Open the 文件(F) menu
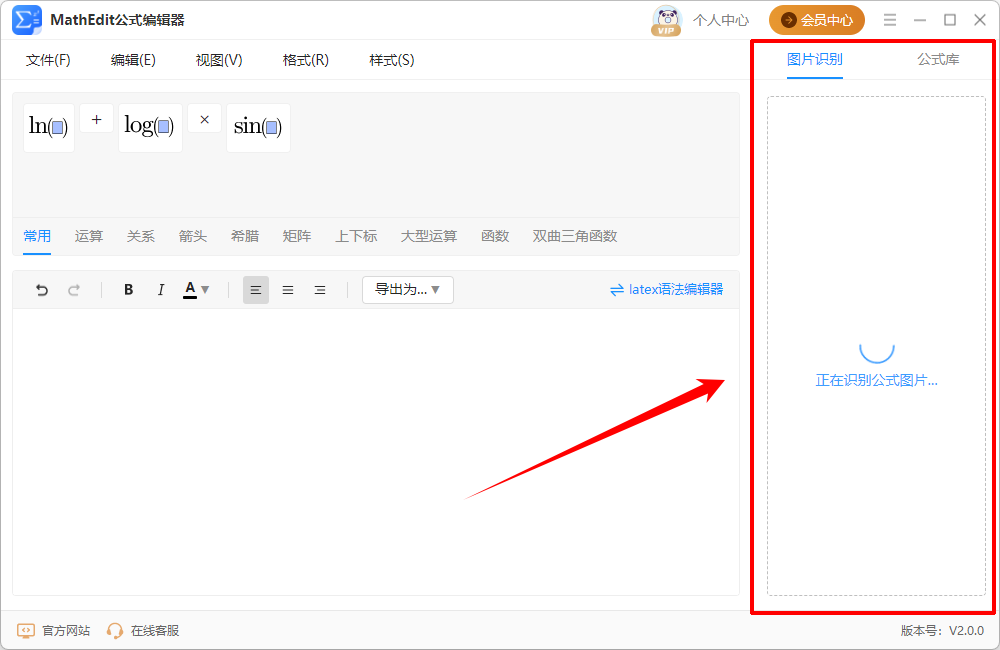Screen dimensions: 1000x650 (x=48, y=60)
